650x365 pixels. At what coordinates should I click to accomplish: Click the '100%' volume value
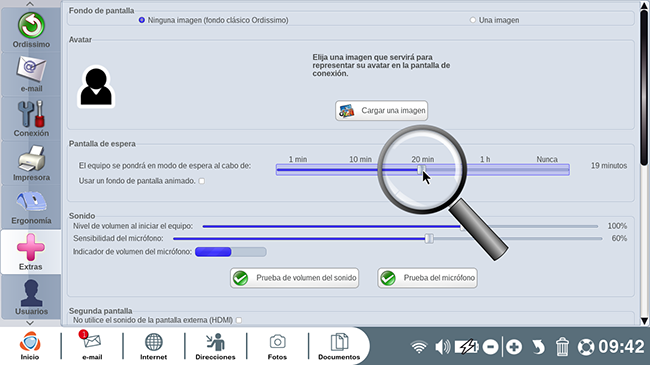[x=617, y=226]
